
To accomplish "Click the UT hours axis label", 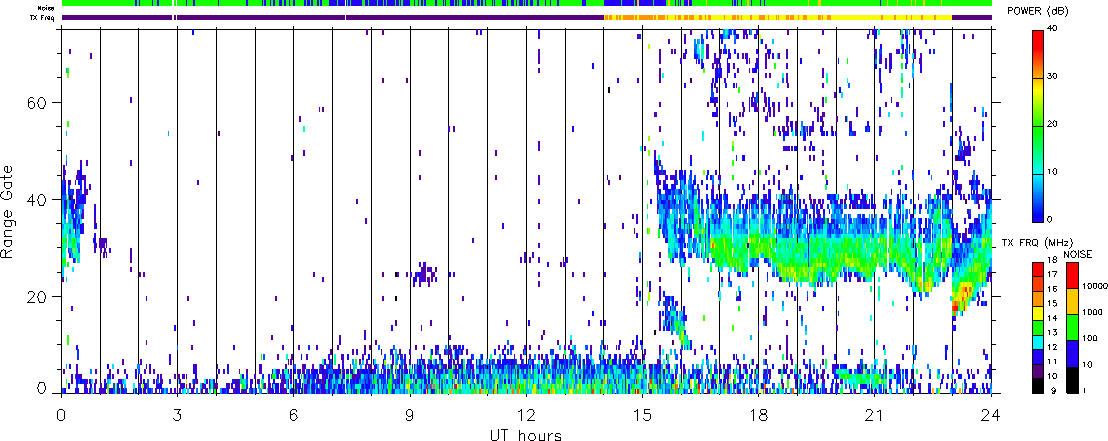I will click(526, 434).
